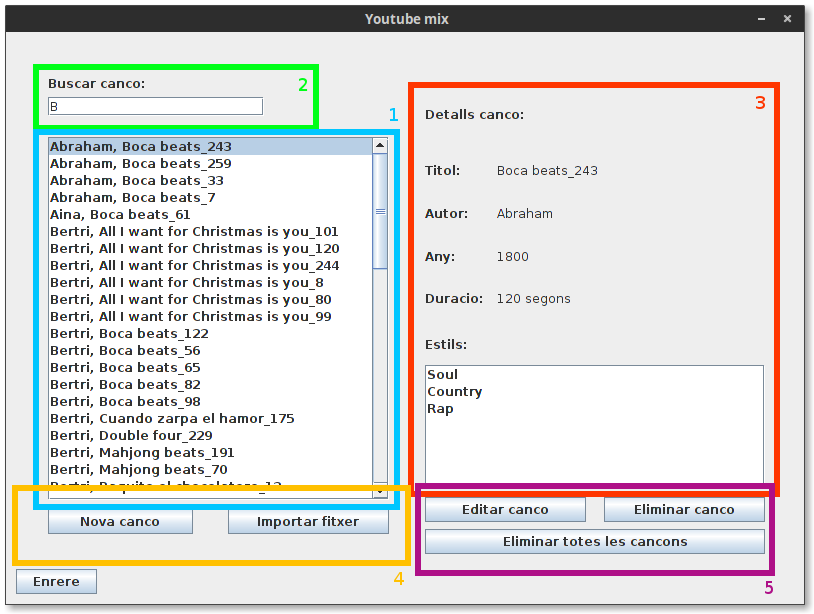Select song Bertri, Double four_229
814x614 pixels.
(211, 435)
